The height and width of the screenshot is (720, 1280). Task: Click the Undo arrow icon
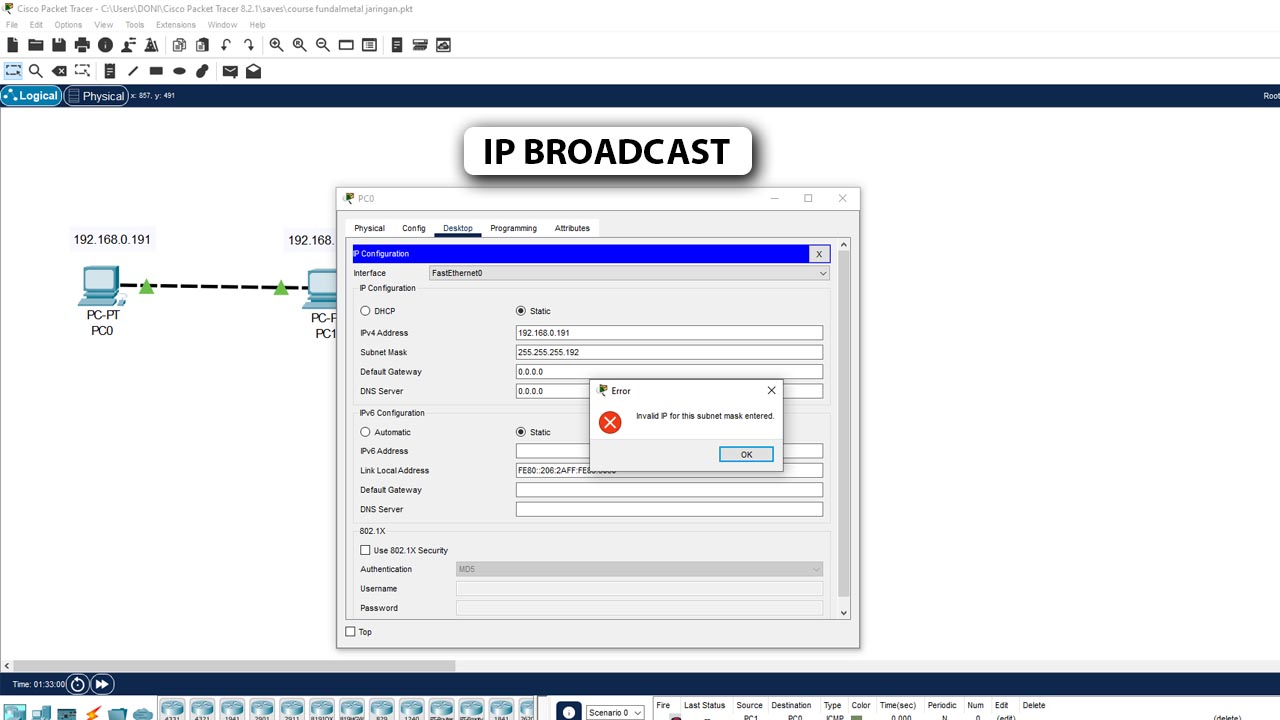[x=226, y=45]
